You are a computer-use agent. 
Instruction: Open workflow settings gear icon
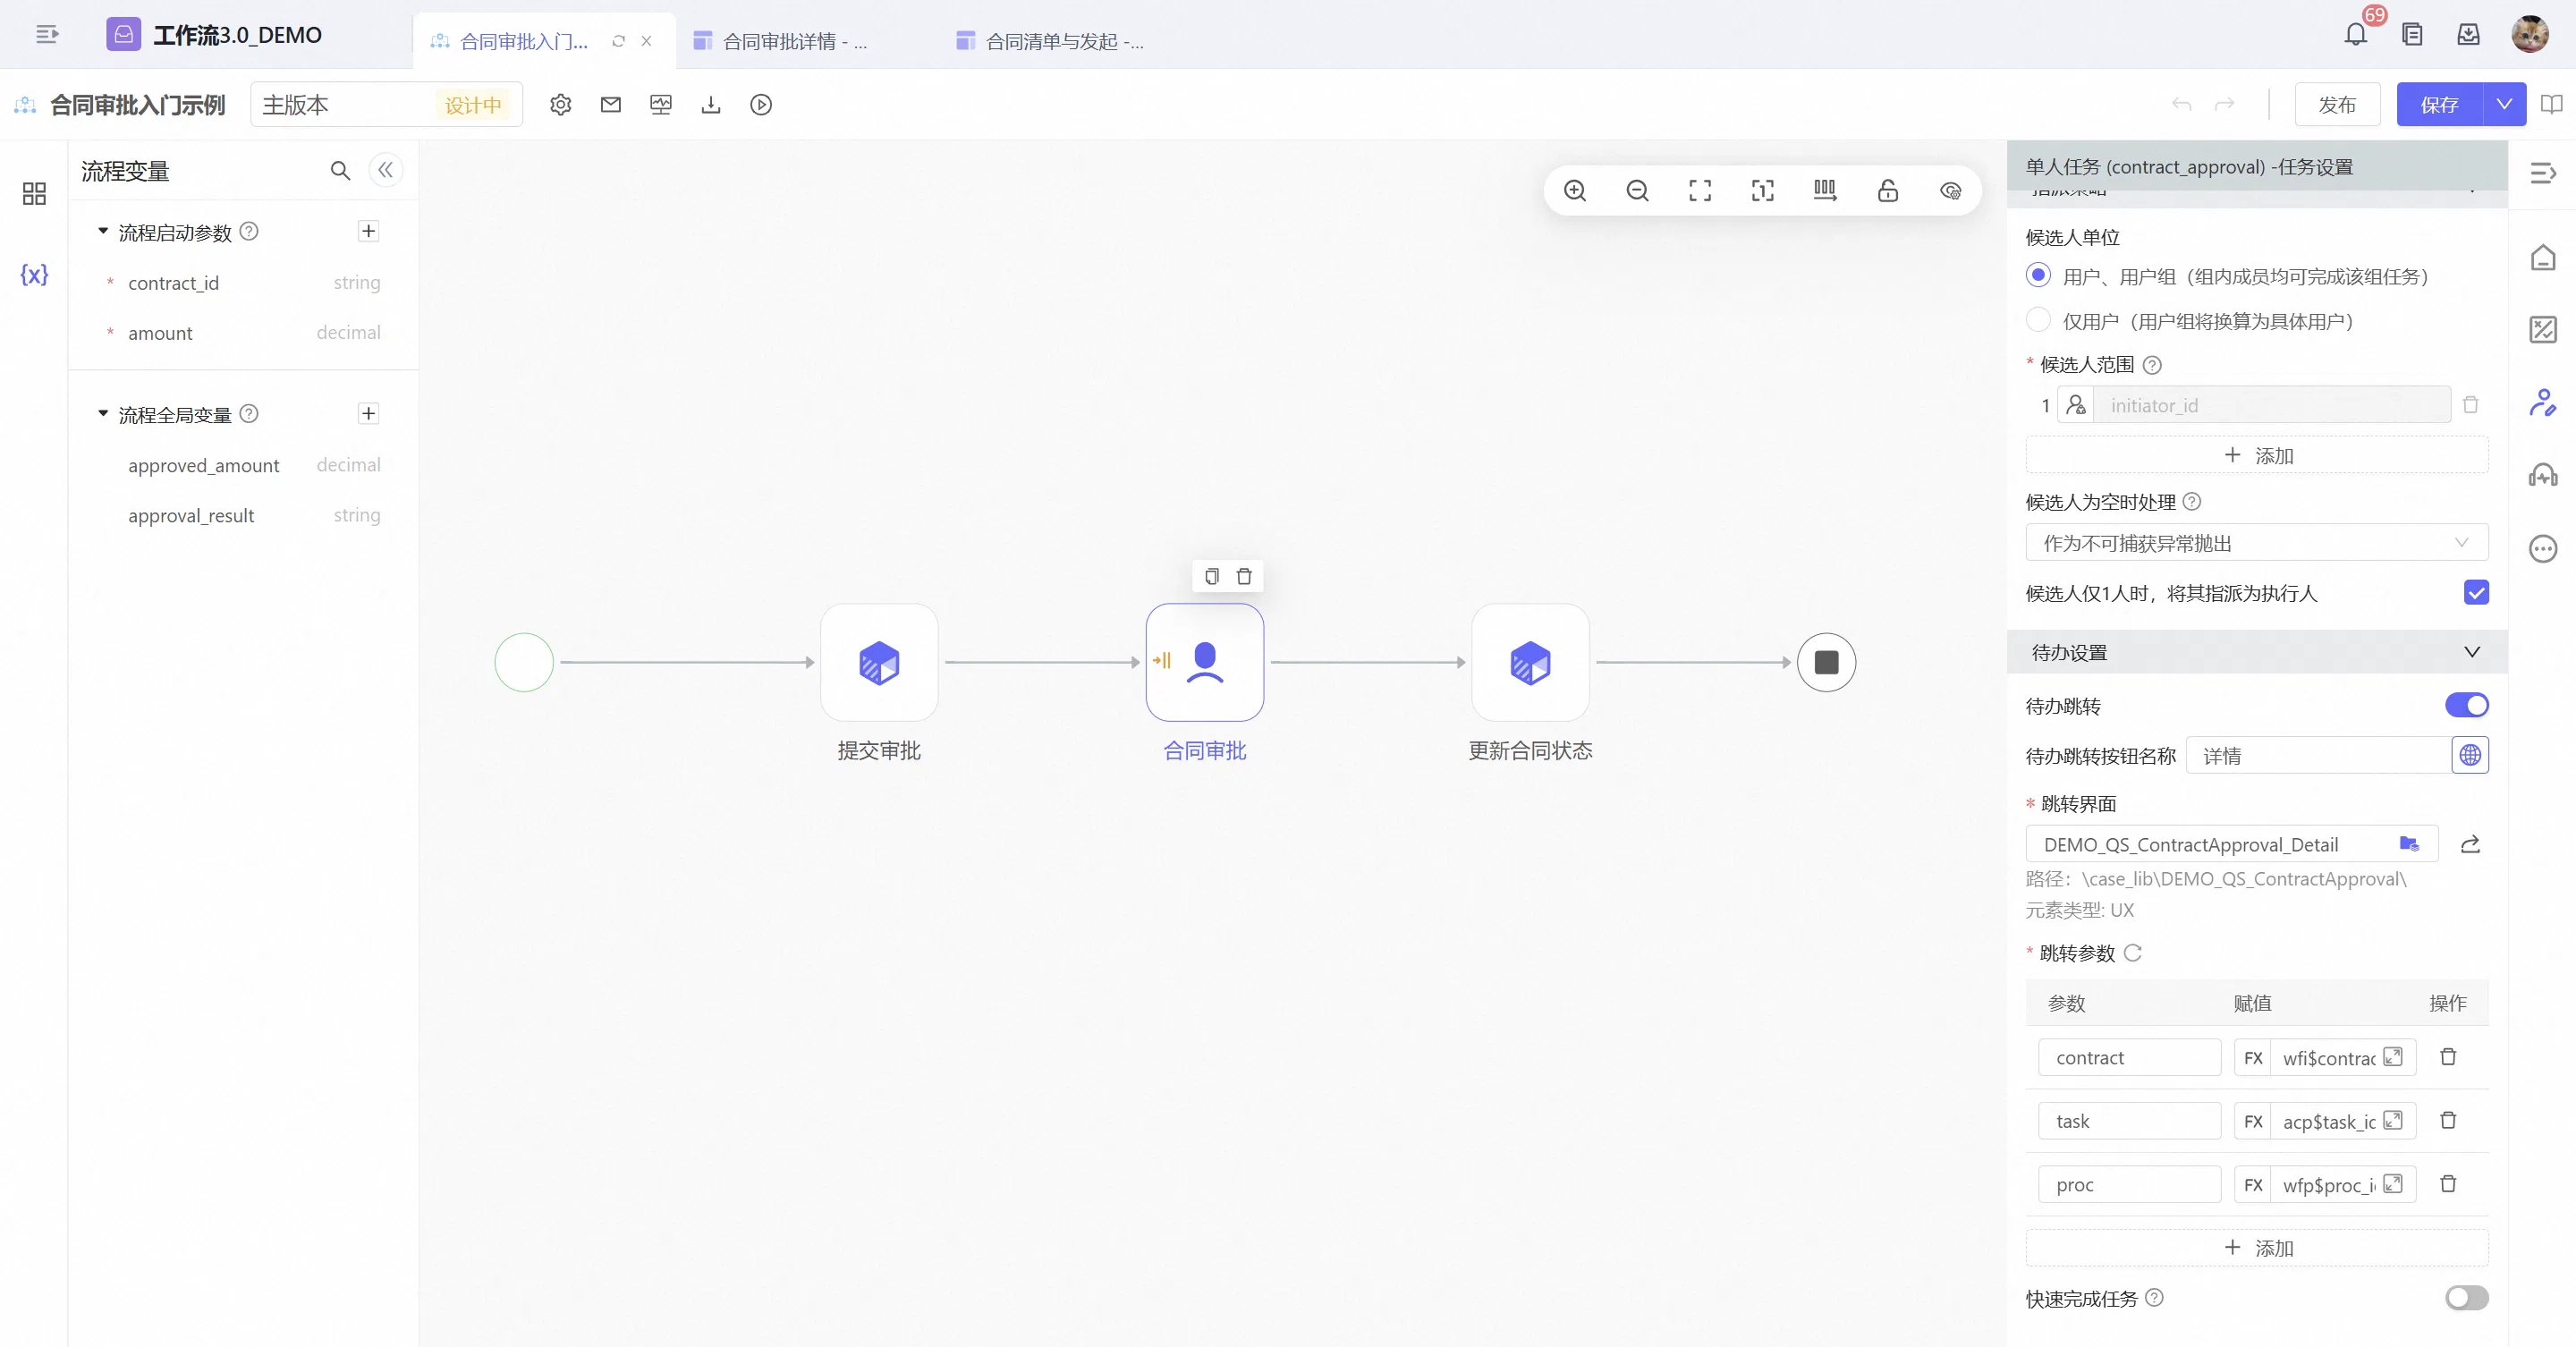point(561,105)
